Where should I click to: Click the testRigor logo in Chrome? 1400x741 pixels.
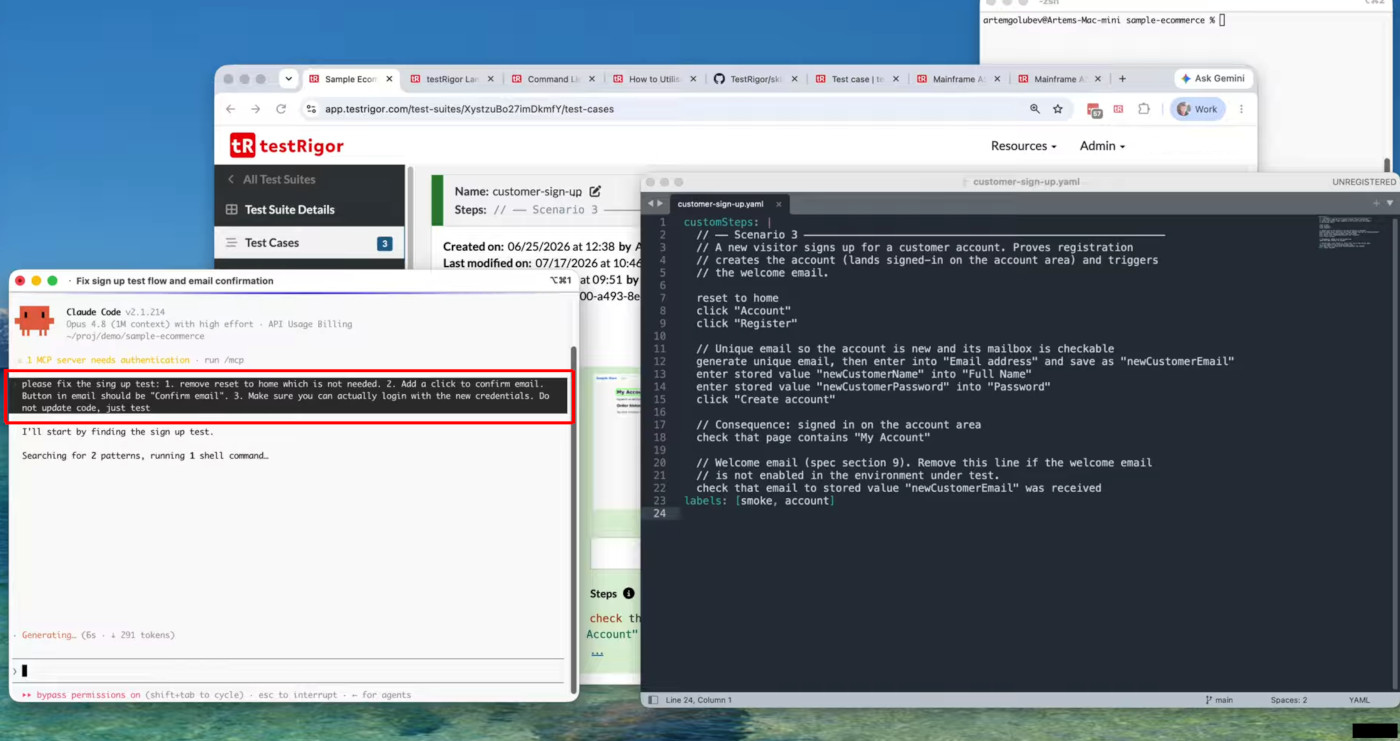point(286,146)
